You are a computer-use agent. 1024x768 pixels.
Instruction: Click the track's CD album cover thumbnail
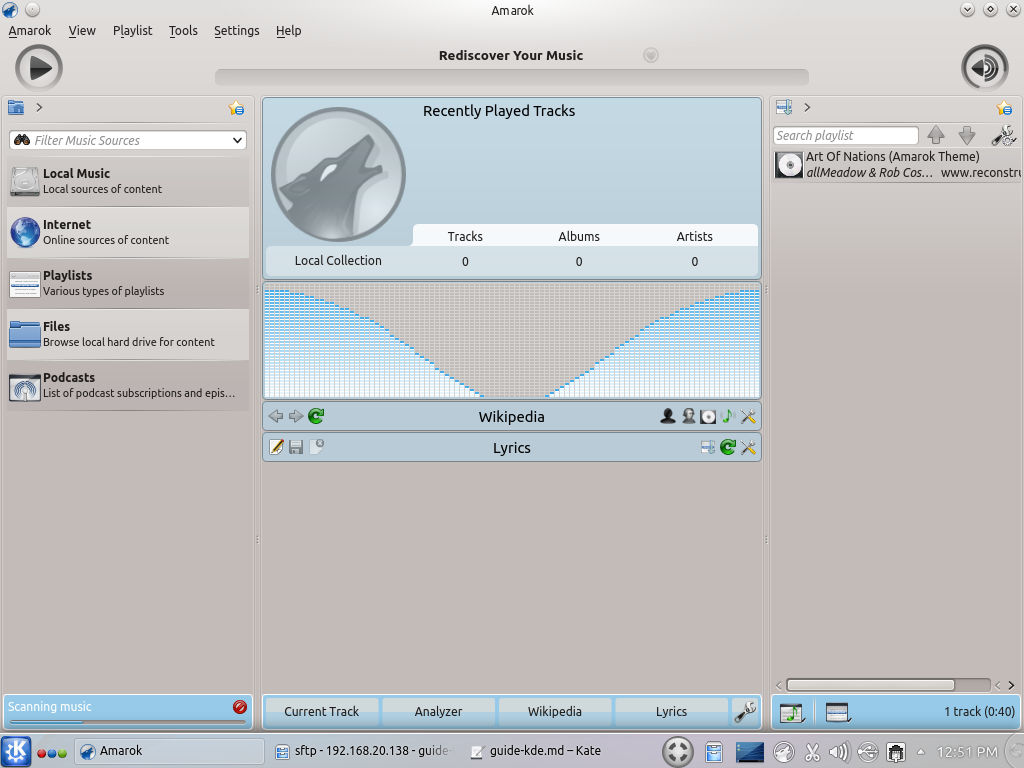pos(789,165)
